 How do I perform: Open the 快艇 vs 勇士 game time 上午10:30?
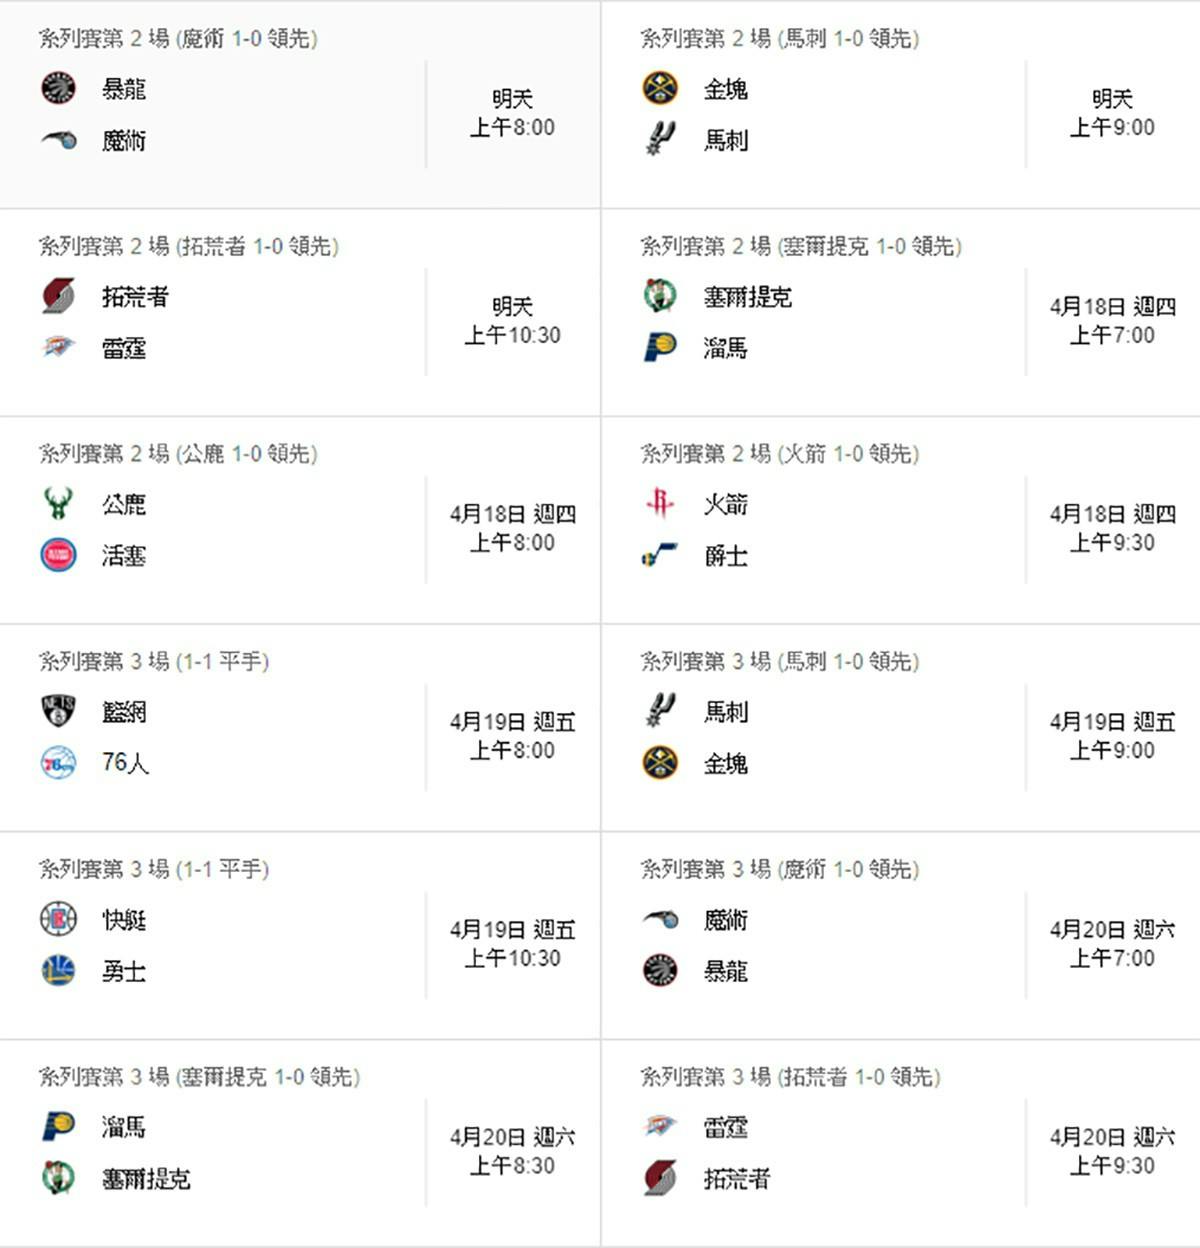tap(512, 958)
